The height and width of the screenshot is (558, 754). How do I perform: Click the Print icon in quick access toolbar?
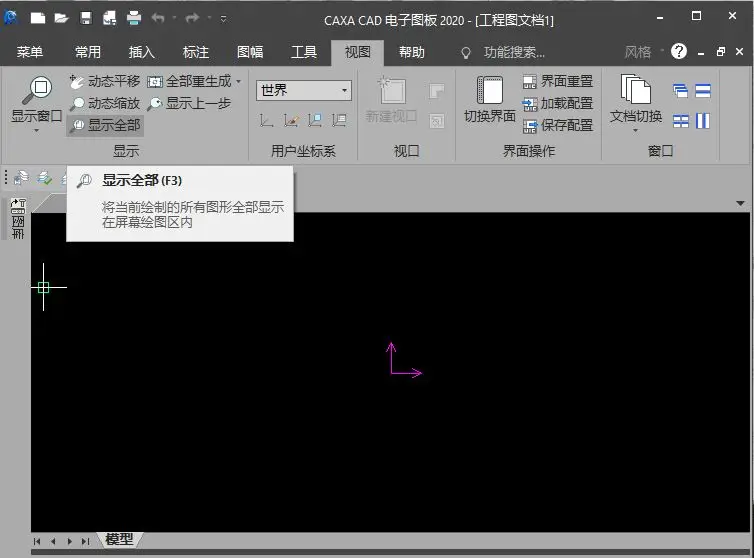tap(134, 18)
